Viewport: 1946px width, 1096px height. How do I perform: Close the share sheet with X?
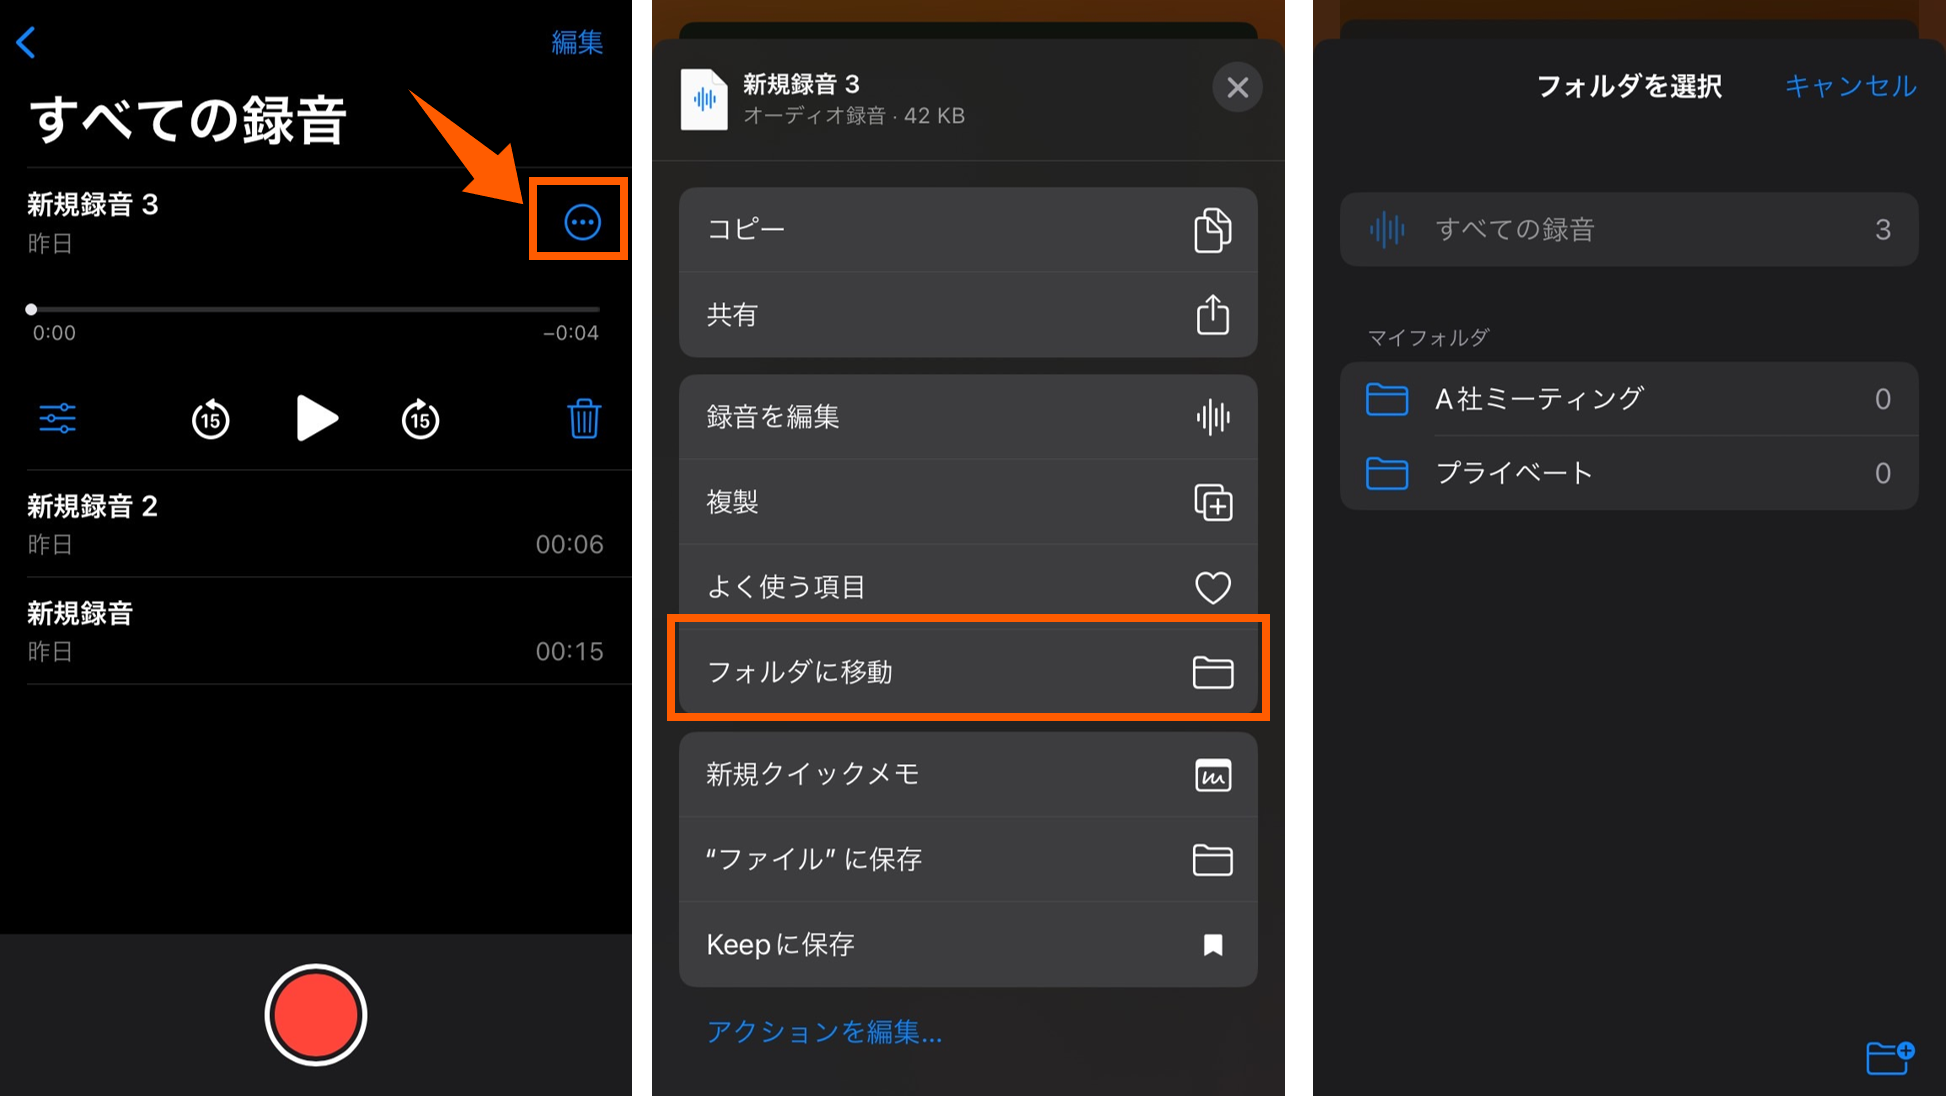pos(1237,88)
